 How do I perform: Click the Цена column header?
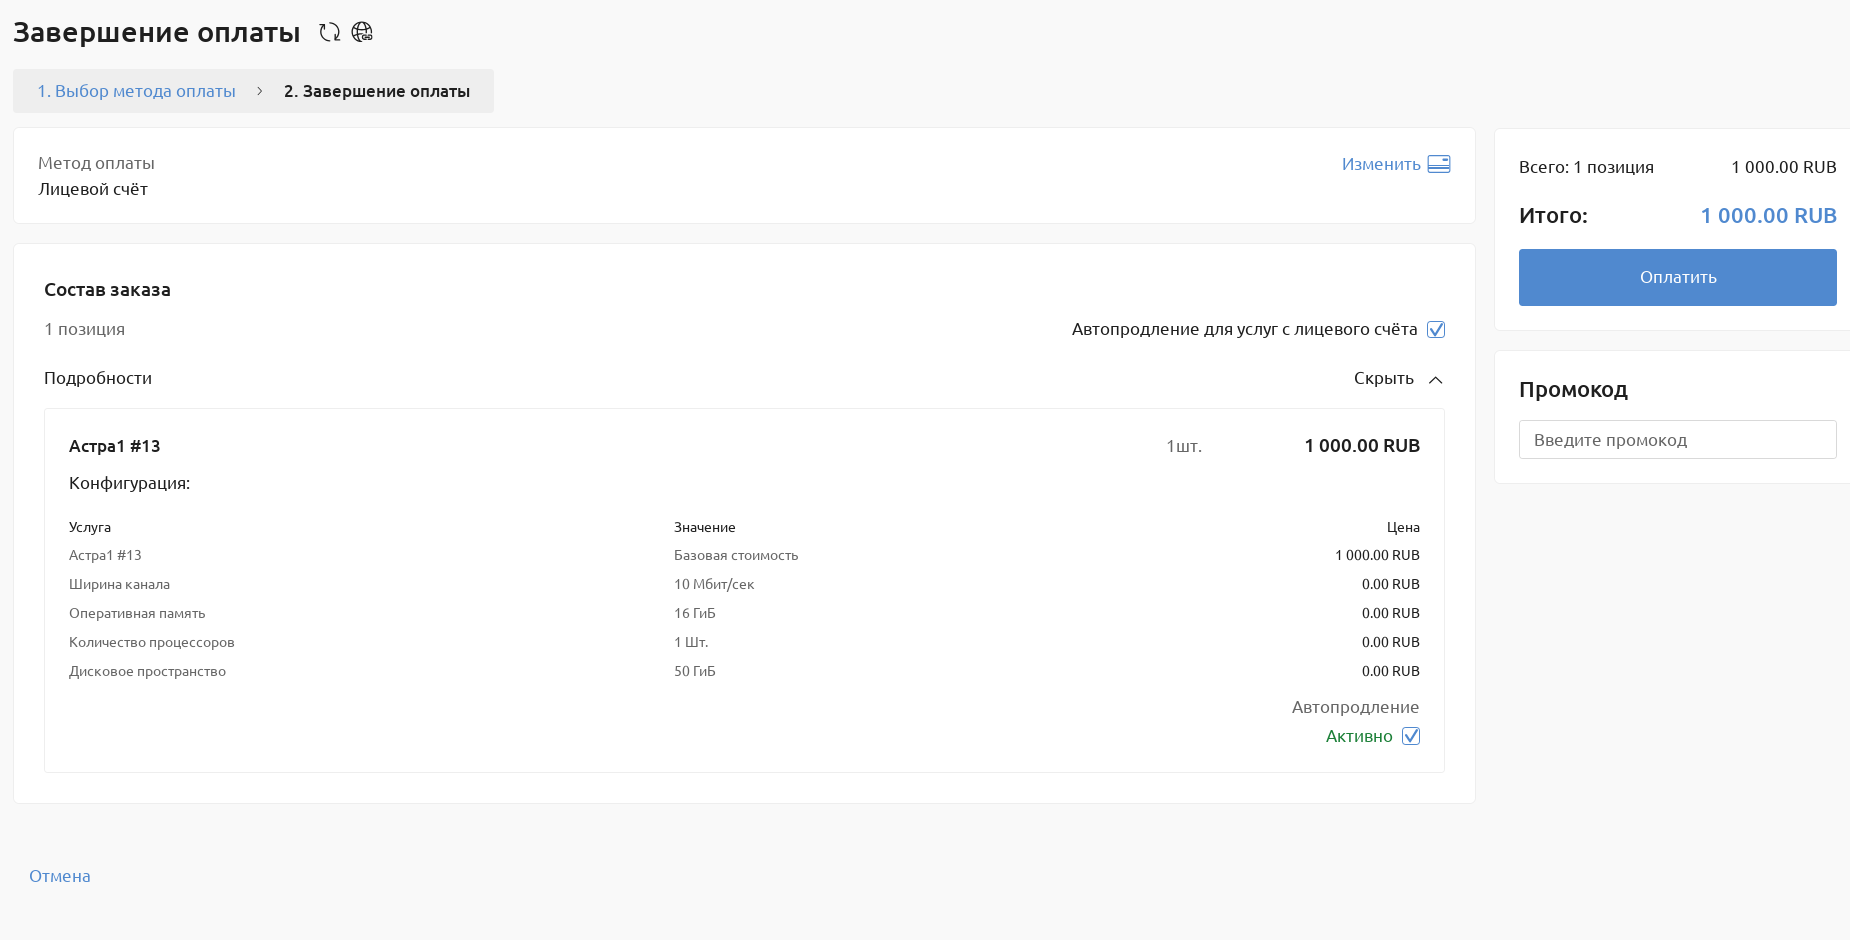point(1403,527)
